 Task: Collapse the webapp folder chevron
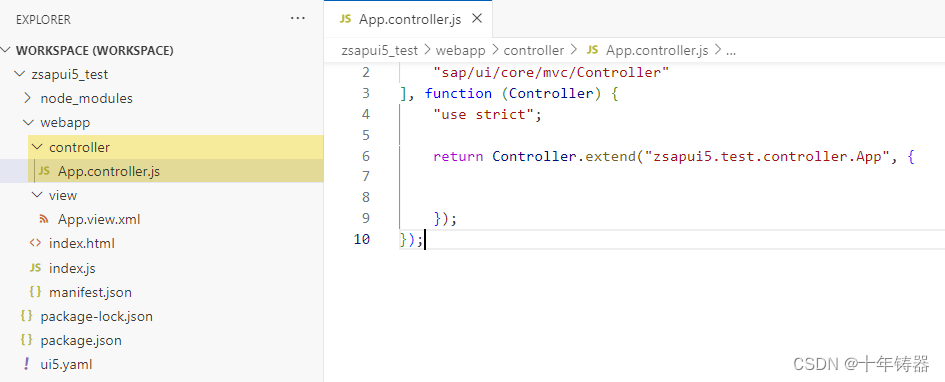(27, 122)
